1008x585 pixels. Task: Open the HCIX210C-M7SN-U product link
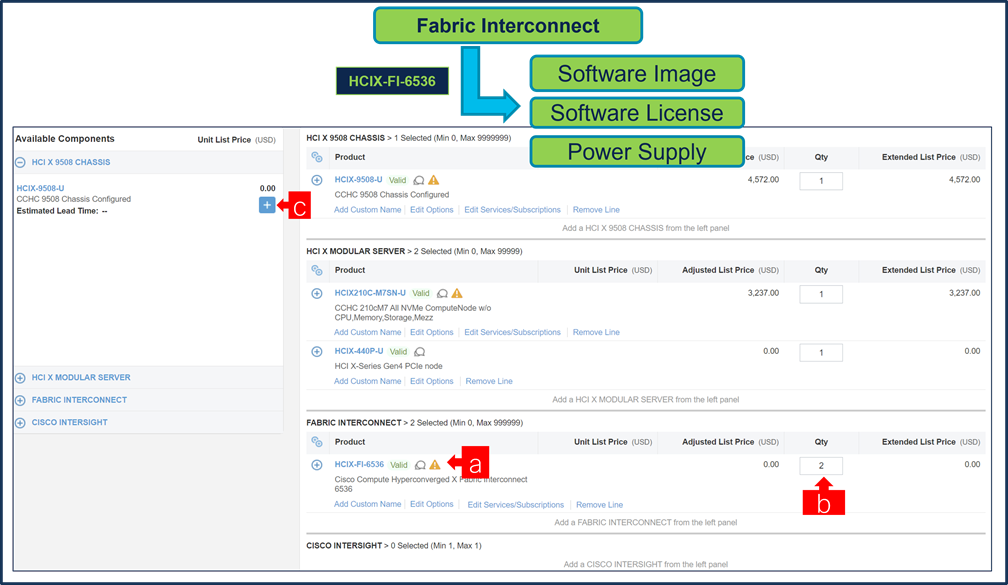[370, 293]
